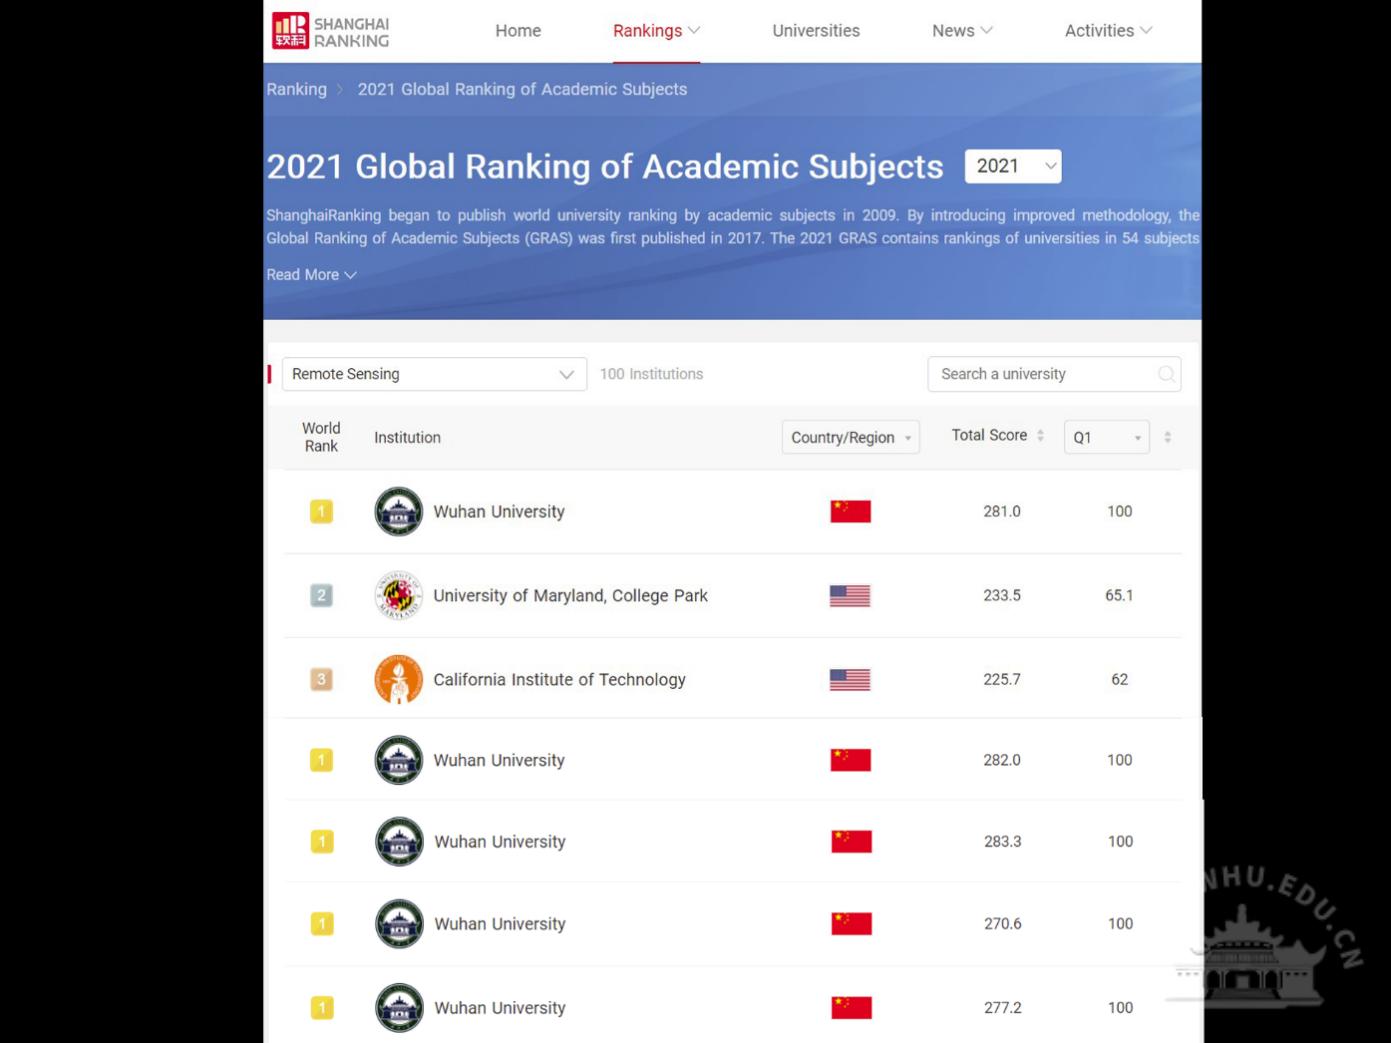The image size is (1391, 1043).
Task: Open the Q1 indicator dropdown
Action: [x=1106, y=438]
